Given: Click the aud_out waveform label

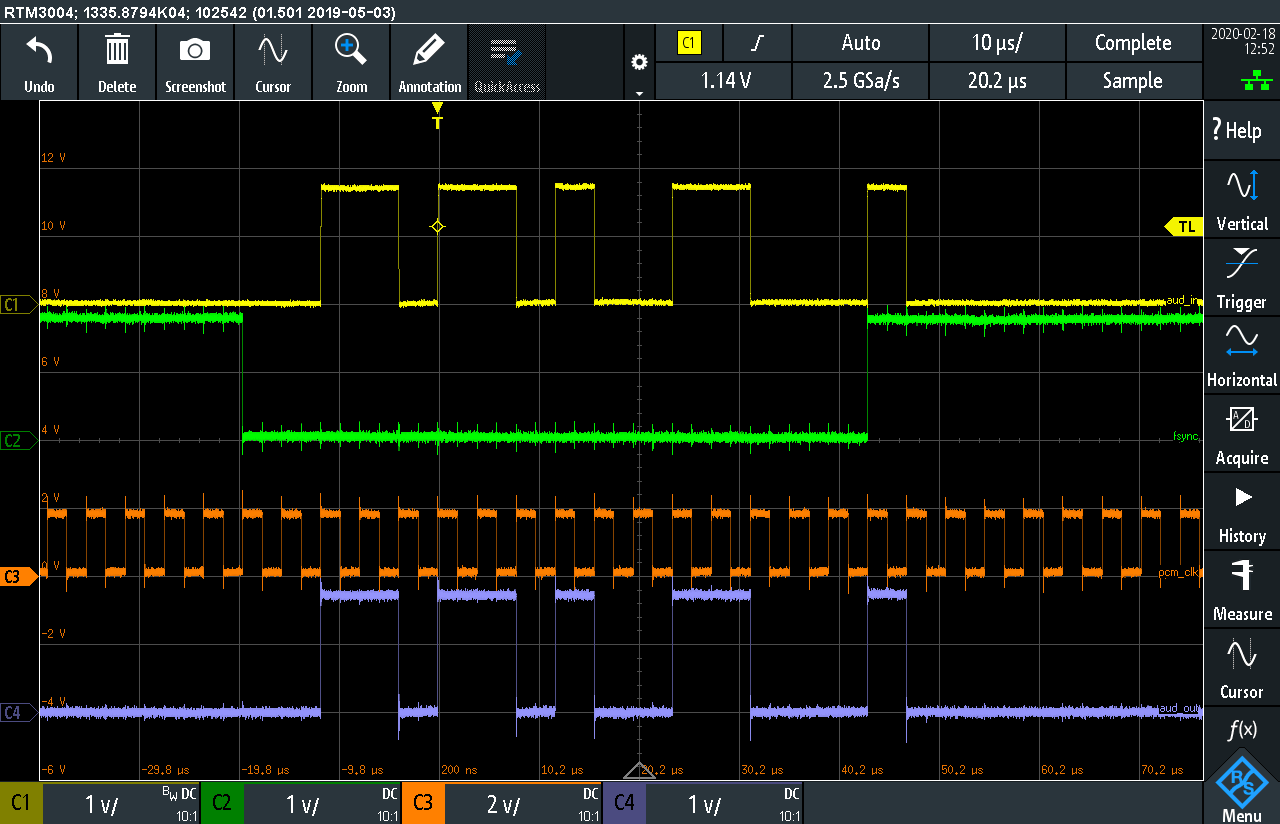Looking at the screenshot, I should (1180, 708).
